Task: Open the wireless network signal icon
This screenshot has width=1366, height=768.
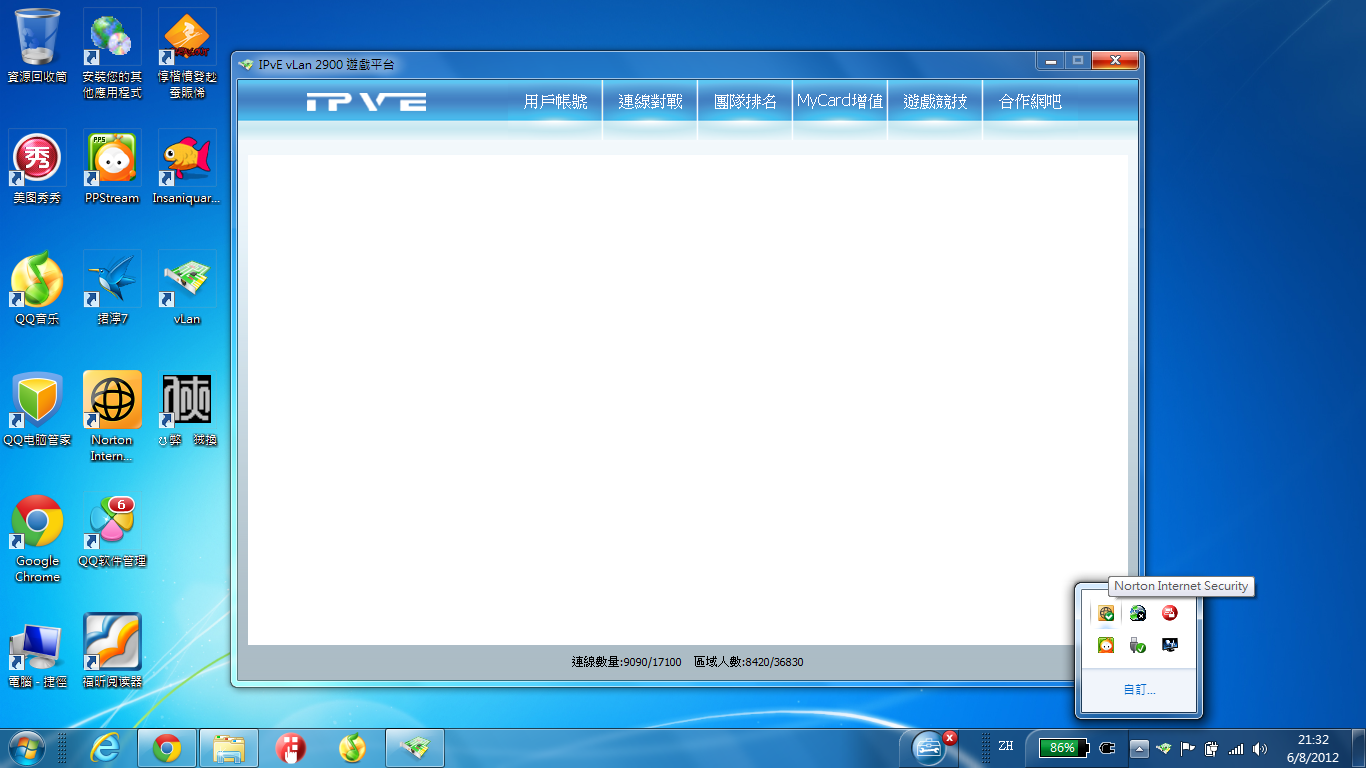Action: coord(1236,748)
